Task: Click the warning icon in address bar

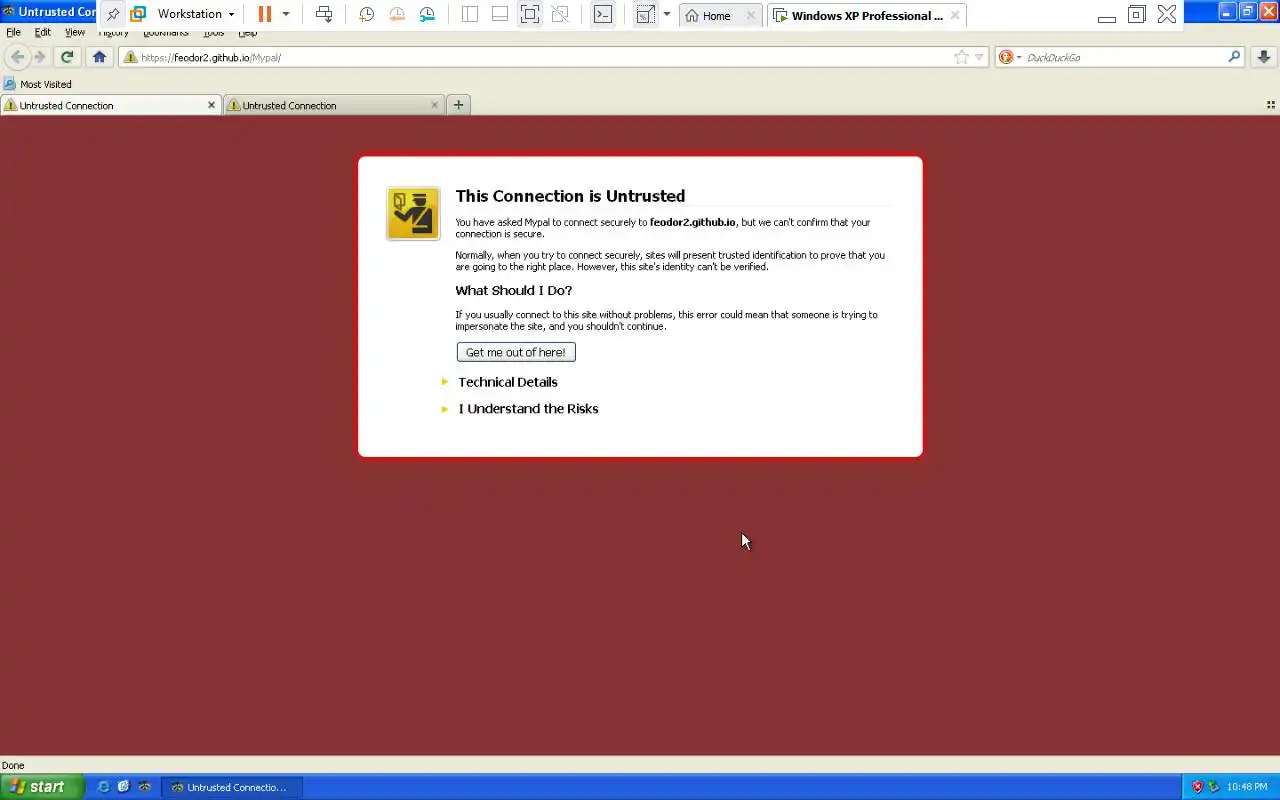Action: [x=130, y=57]
